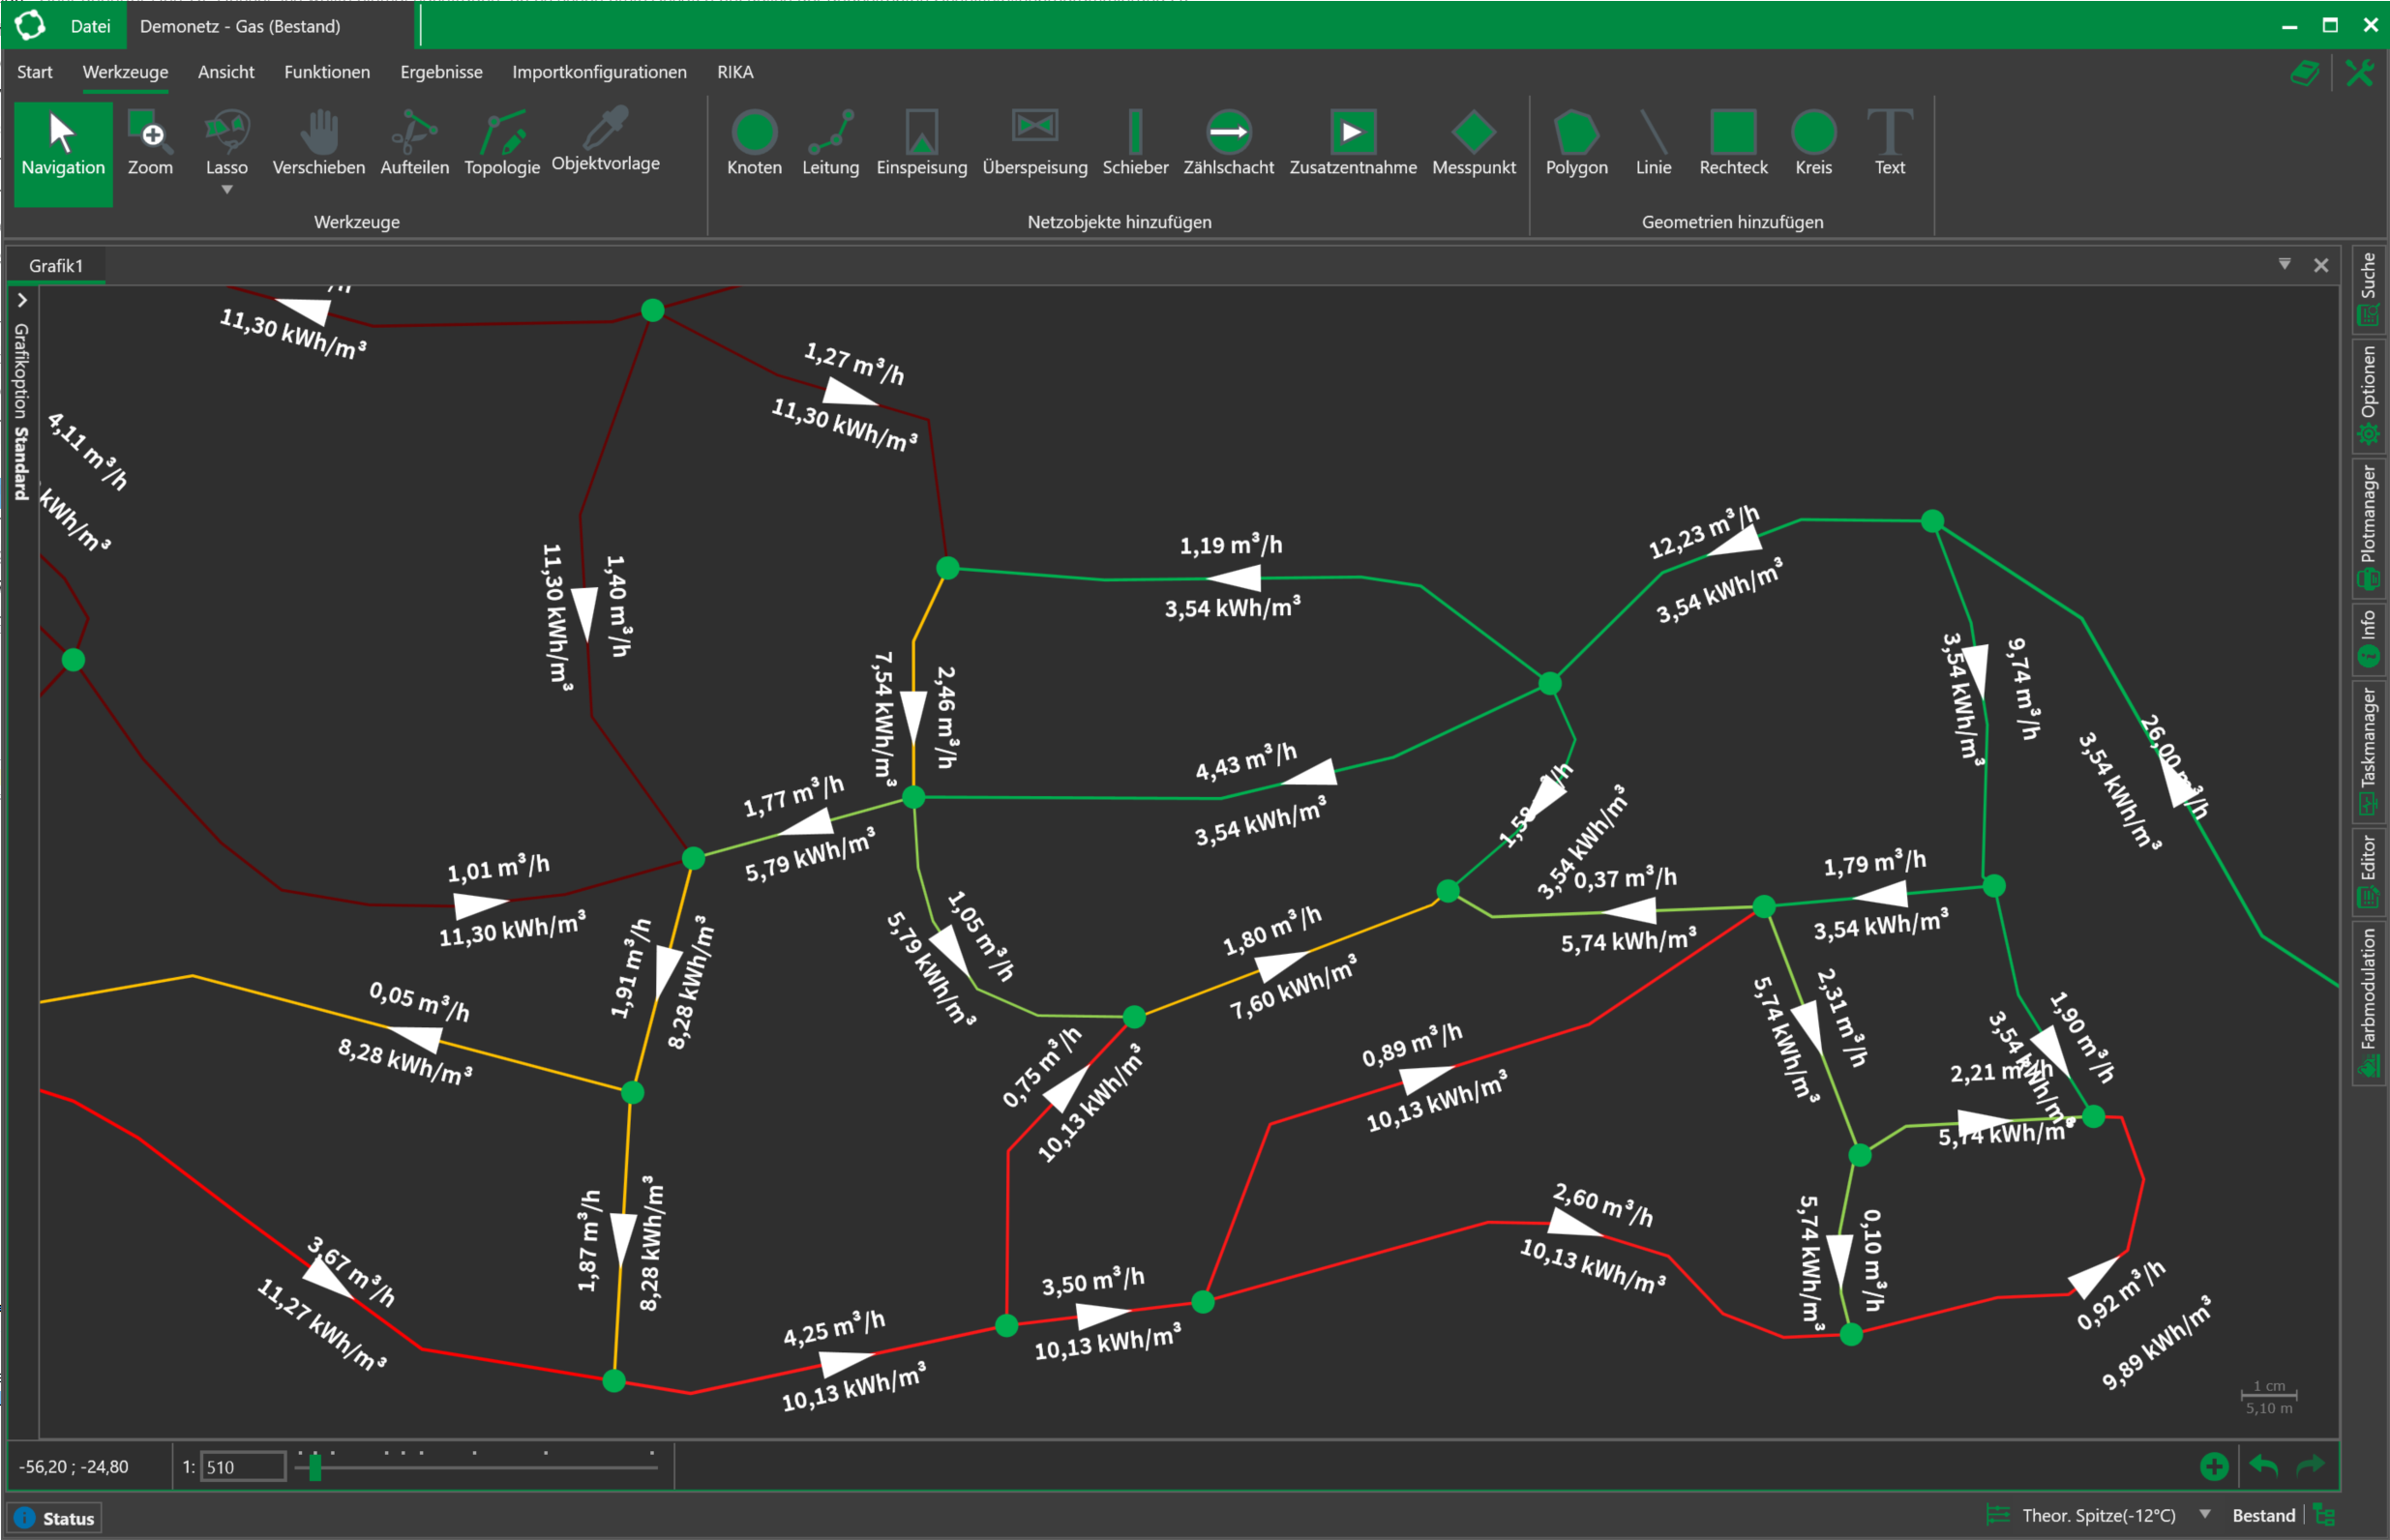This screenshot has width=2390, height=1540.
Task: Open the Lasso tool dropdown arrow
Action: (x=227, y=190)
